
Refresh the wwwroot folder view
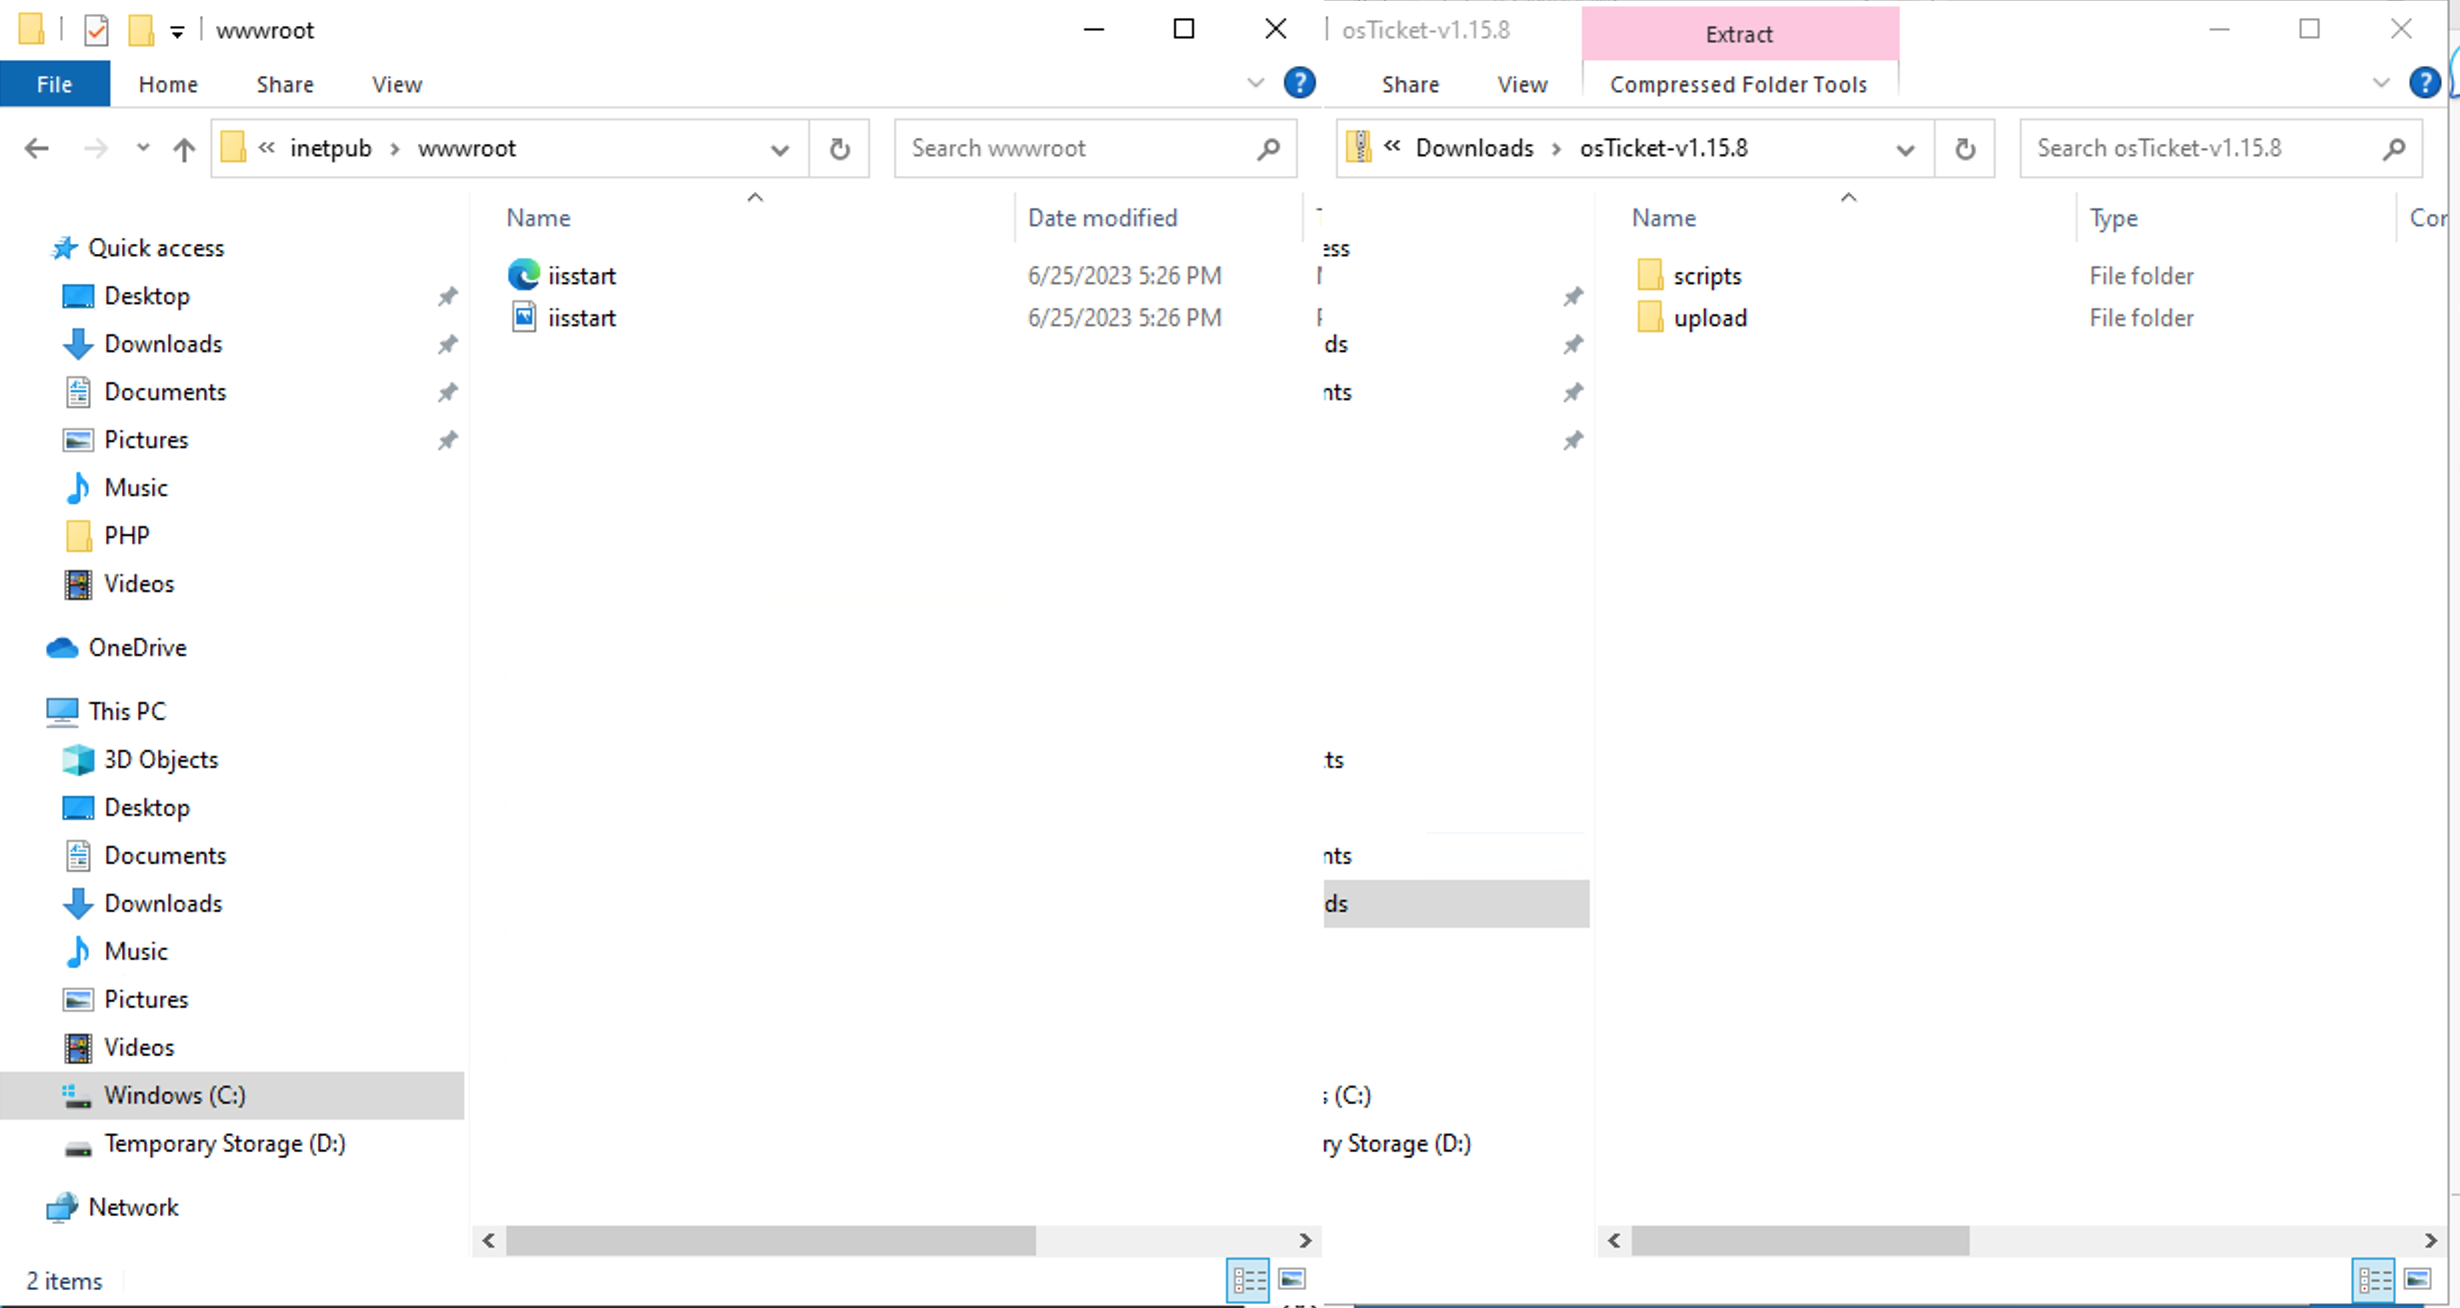839,149
